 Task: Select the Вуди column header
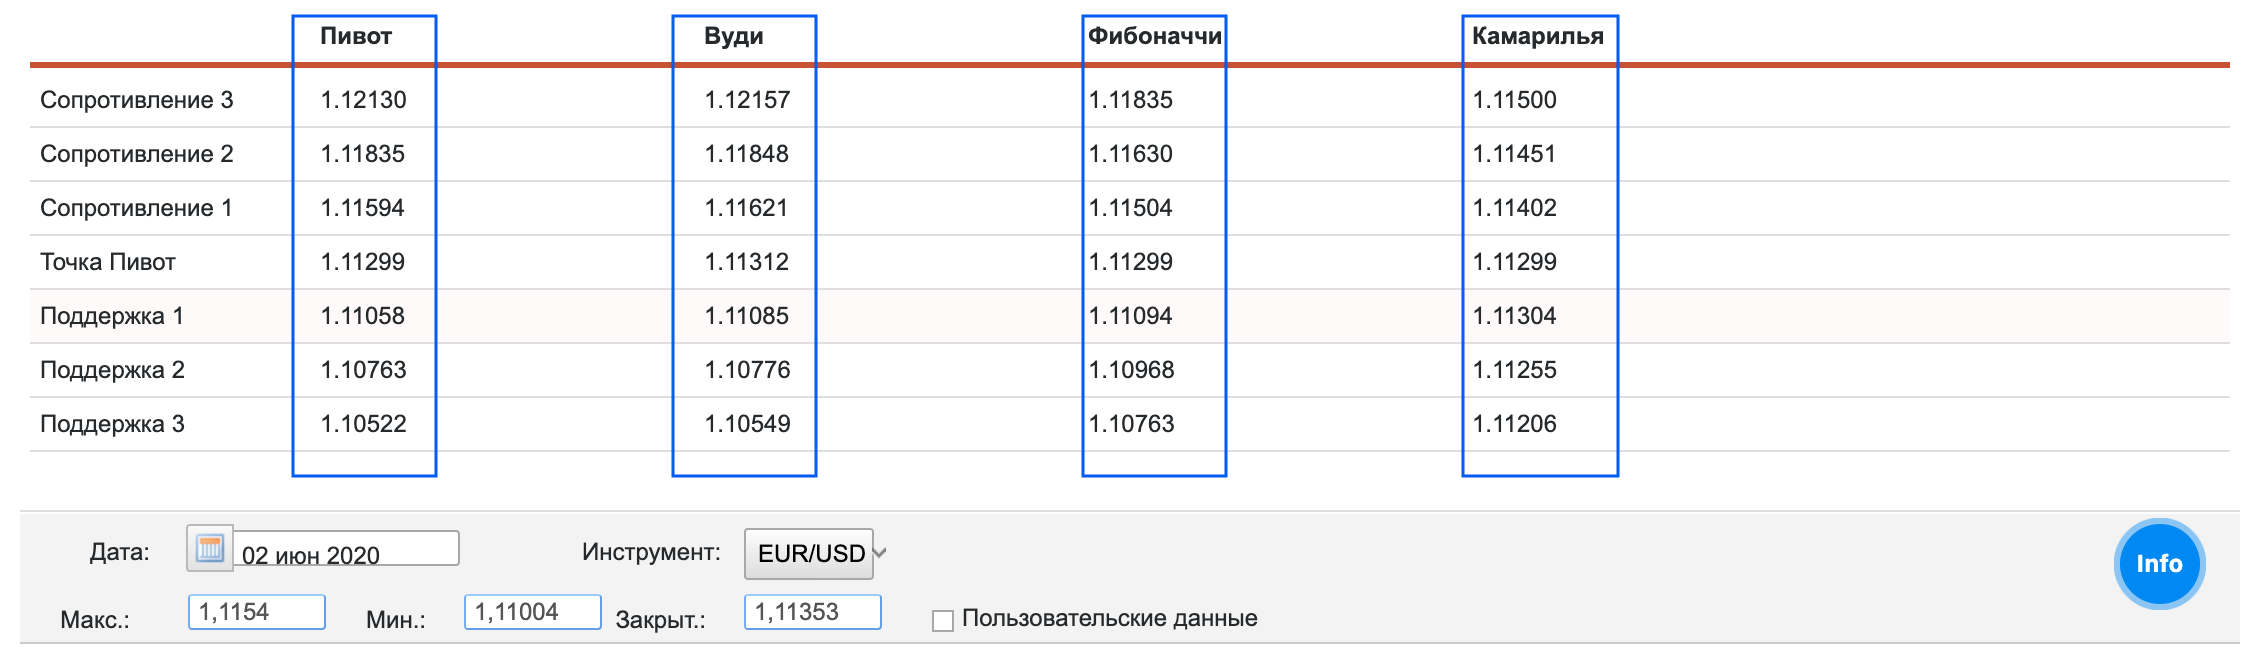click(733, 36)
